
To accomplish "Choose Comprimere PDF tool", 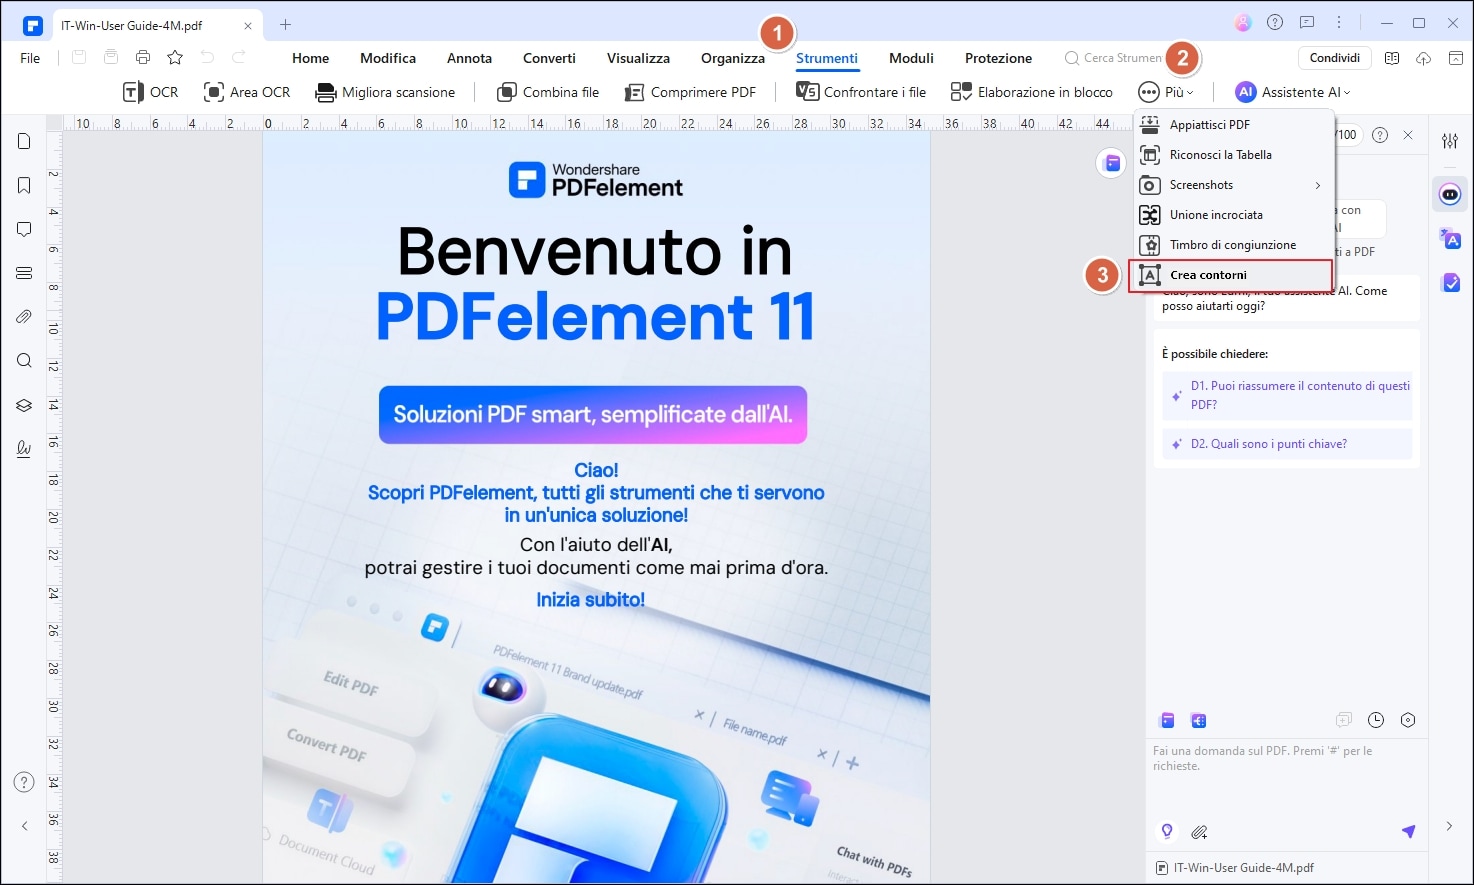I will coord(690,92).
